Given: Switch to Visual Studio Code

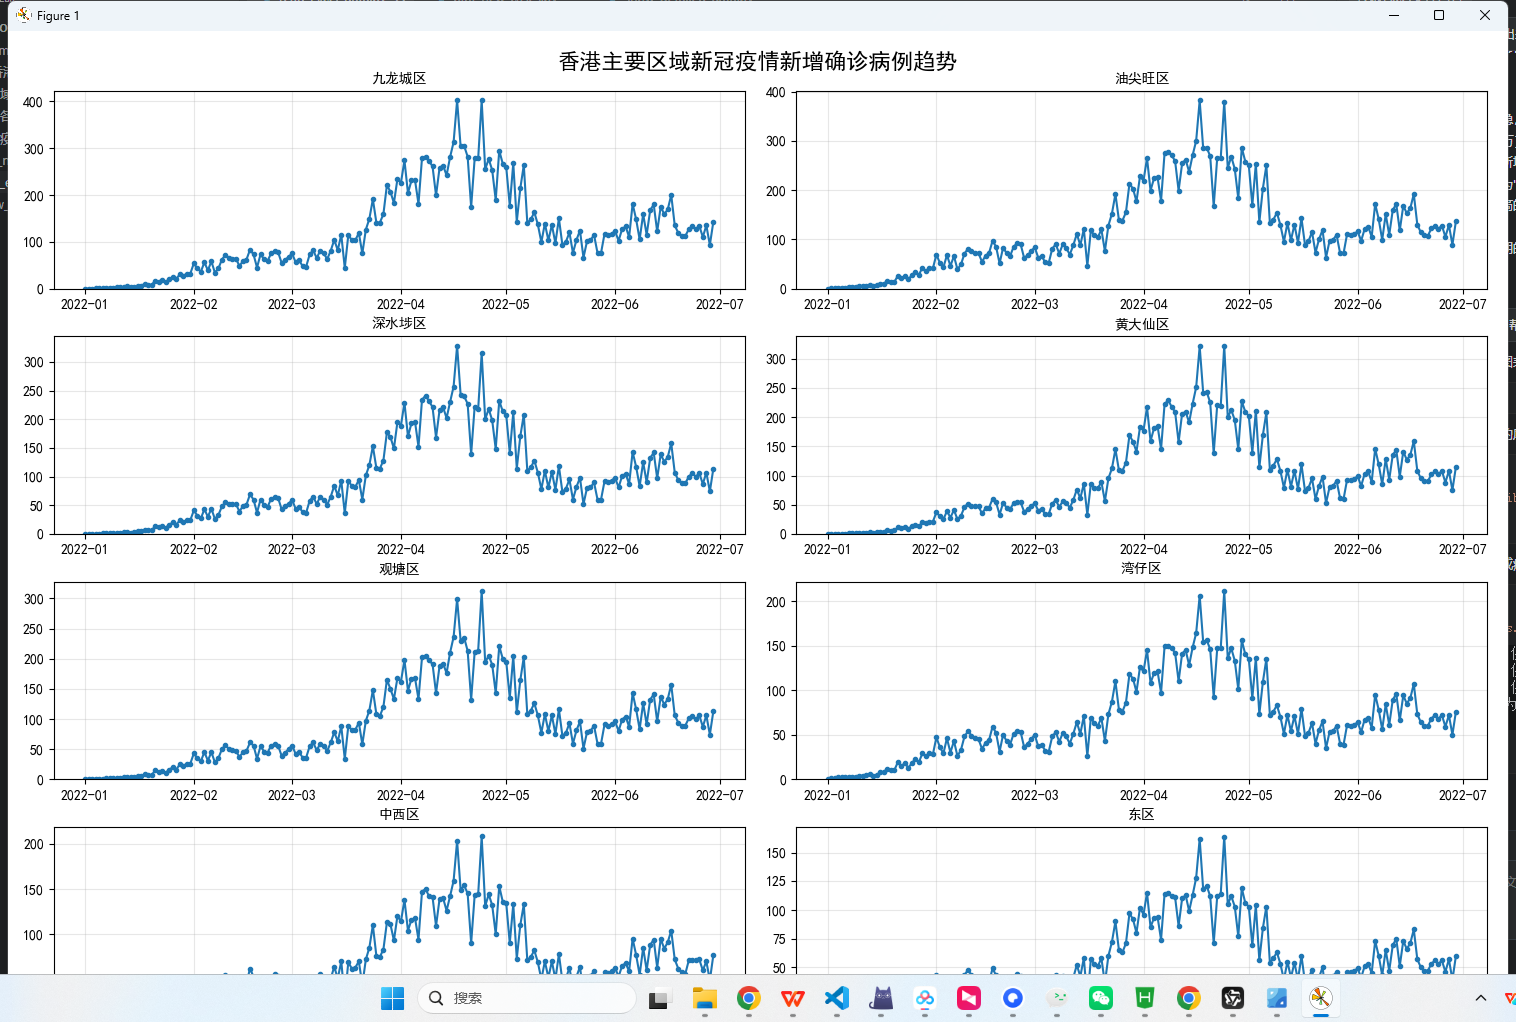Looking at the screenshot, I should [837, 998].
